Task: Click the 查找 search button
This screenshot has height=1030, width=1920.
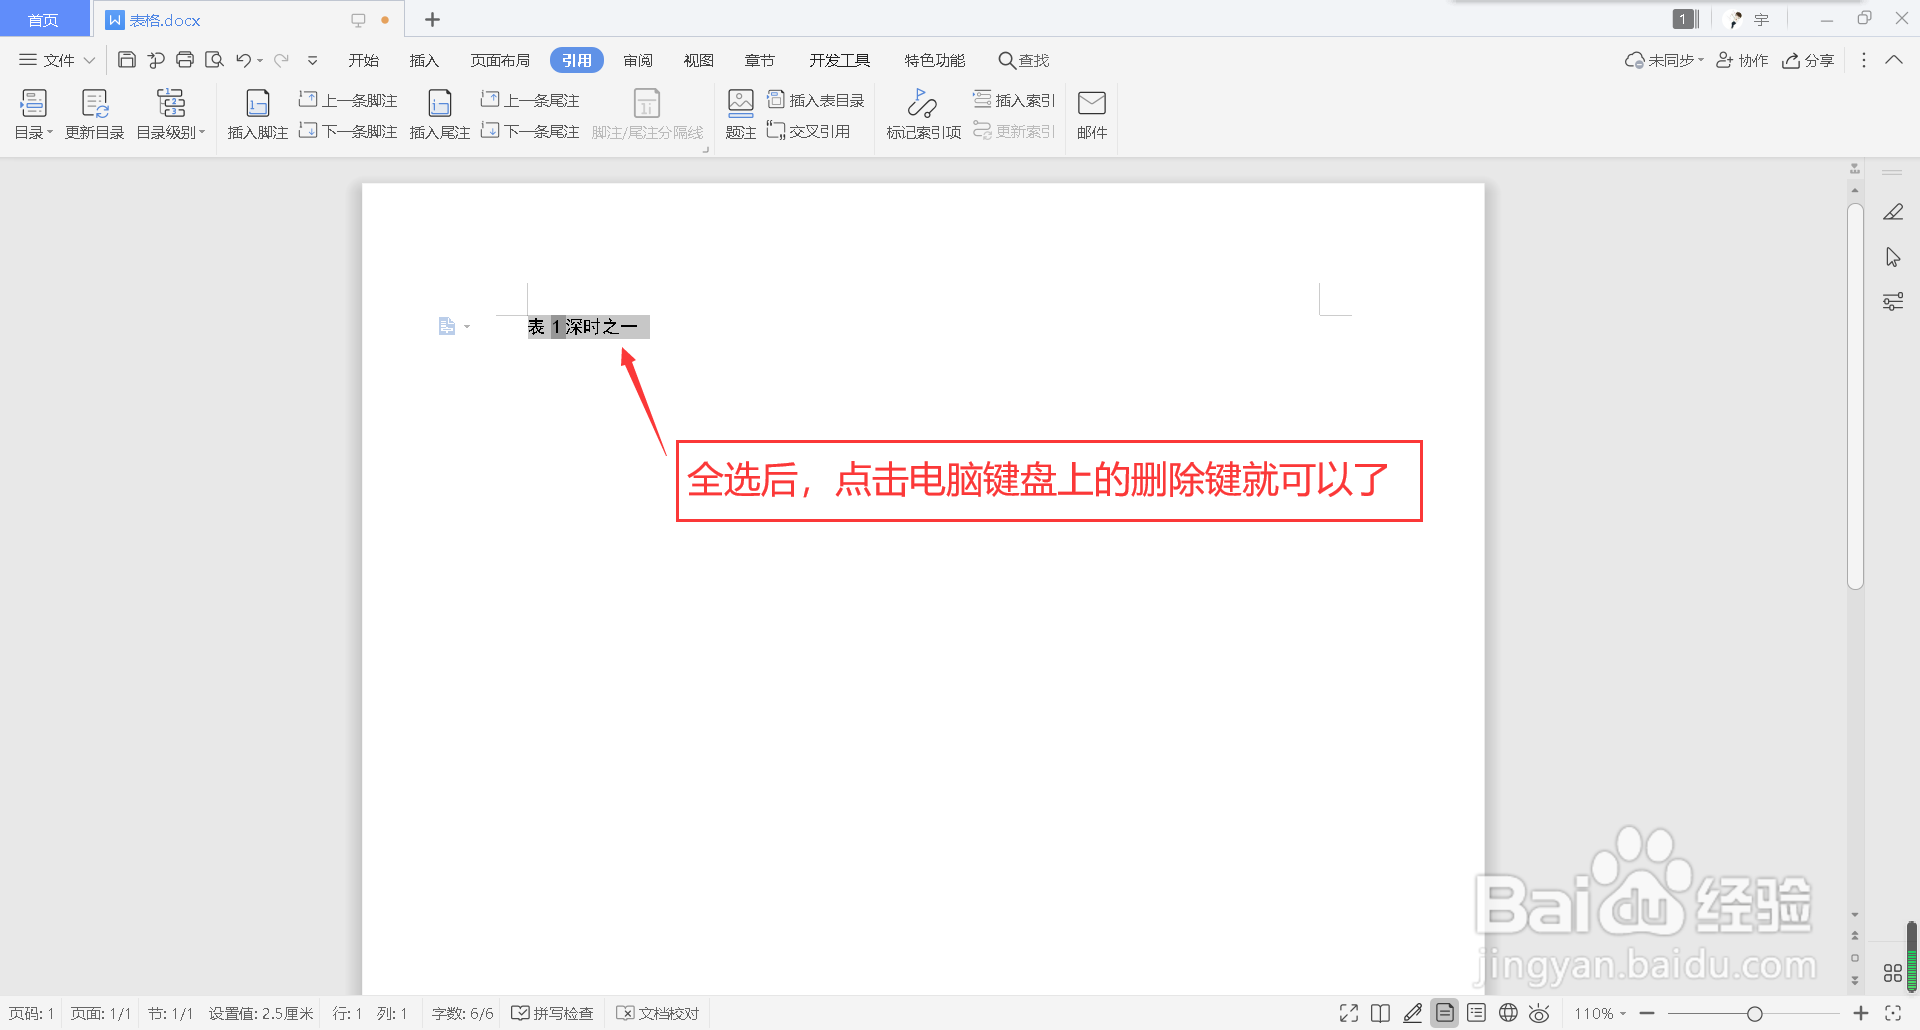Action: (x=1024, y=60)
